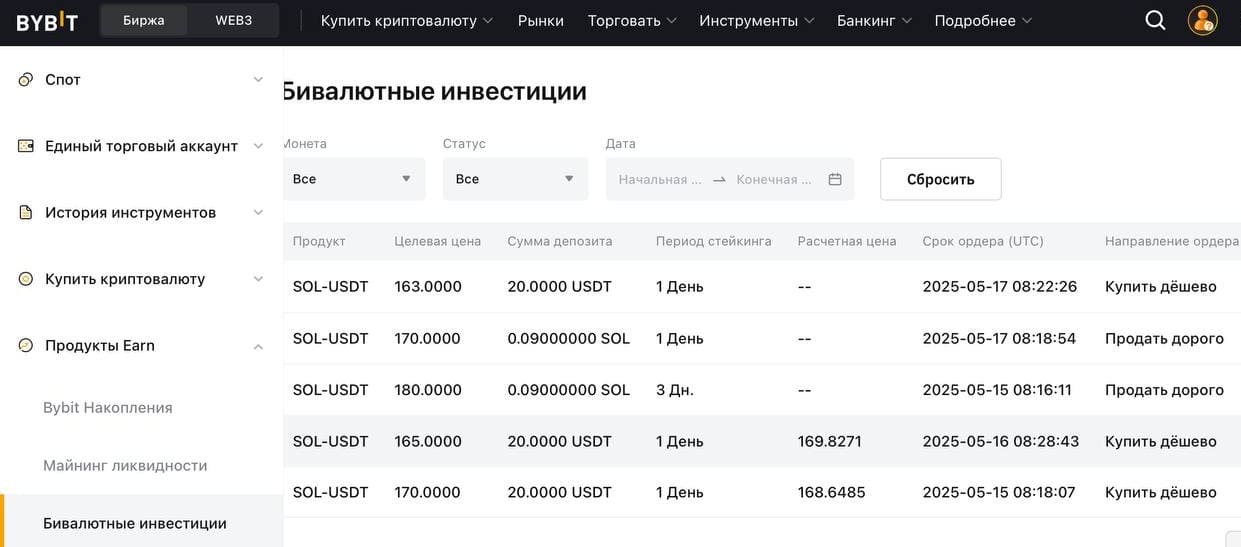The image size is (1241, 547).
Task: Select Бивалютные инвестиции sidebar item
Action: [142, 523]
